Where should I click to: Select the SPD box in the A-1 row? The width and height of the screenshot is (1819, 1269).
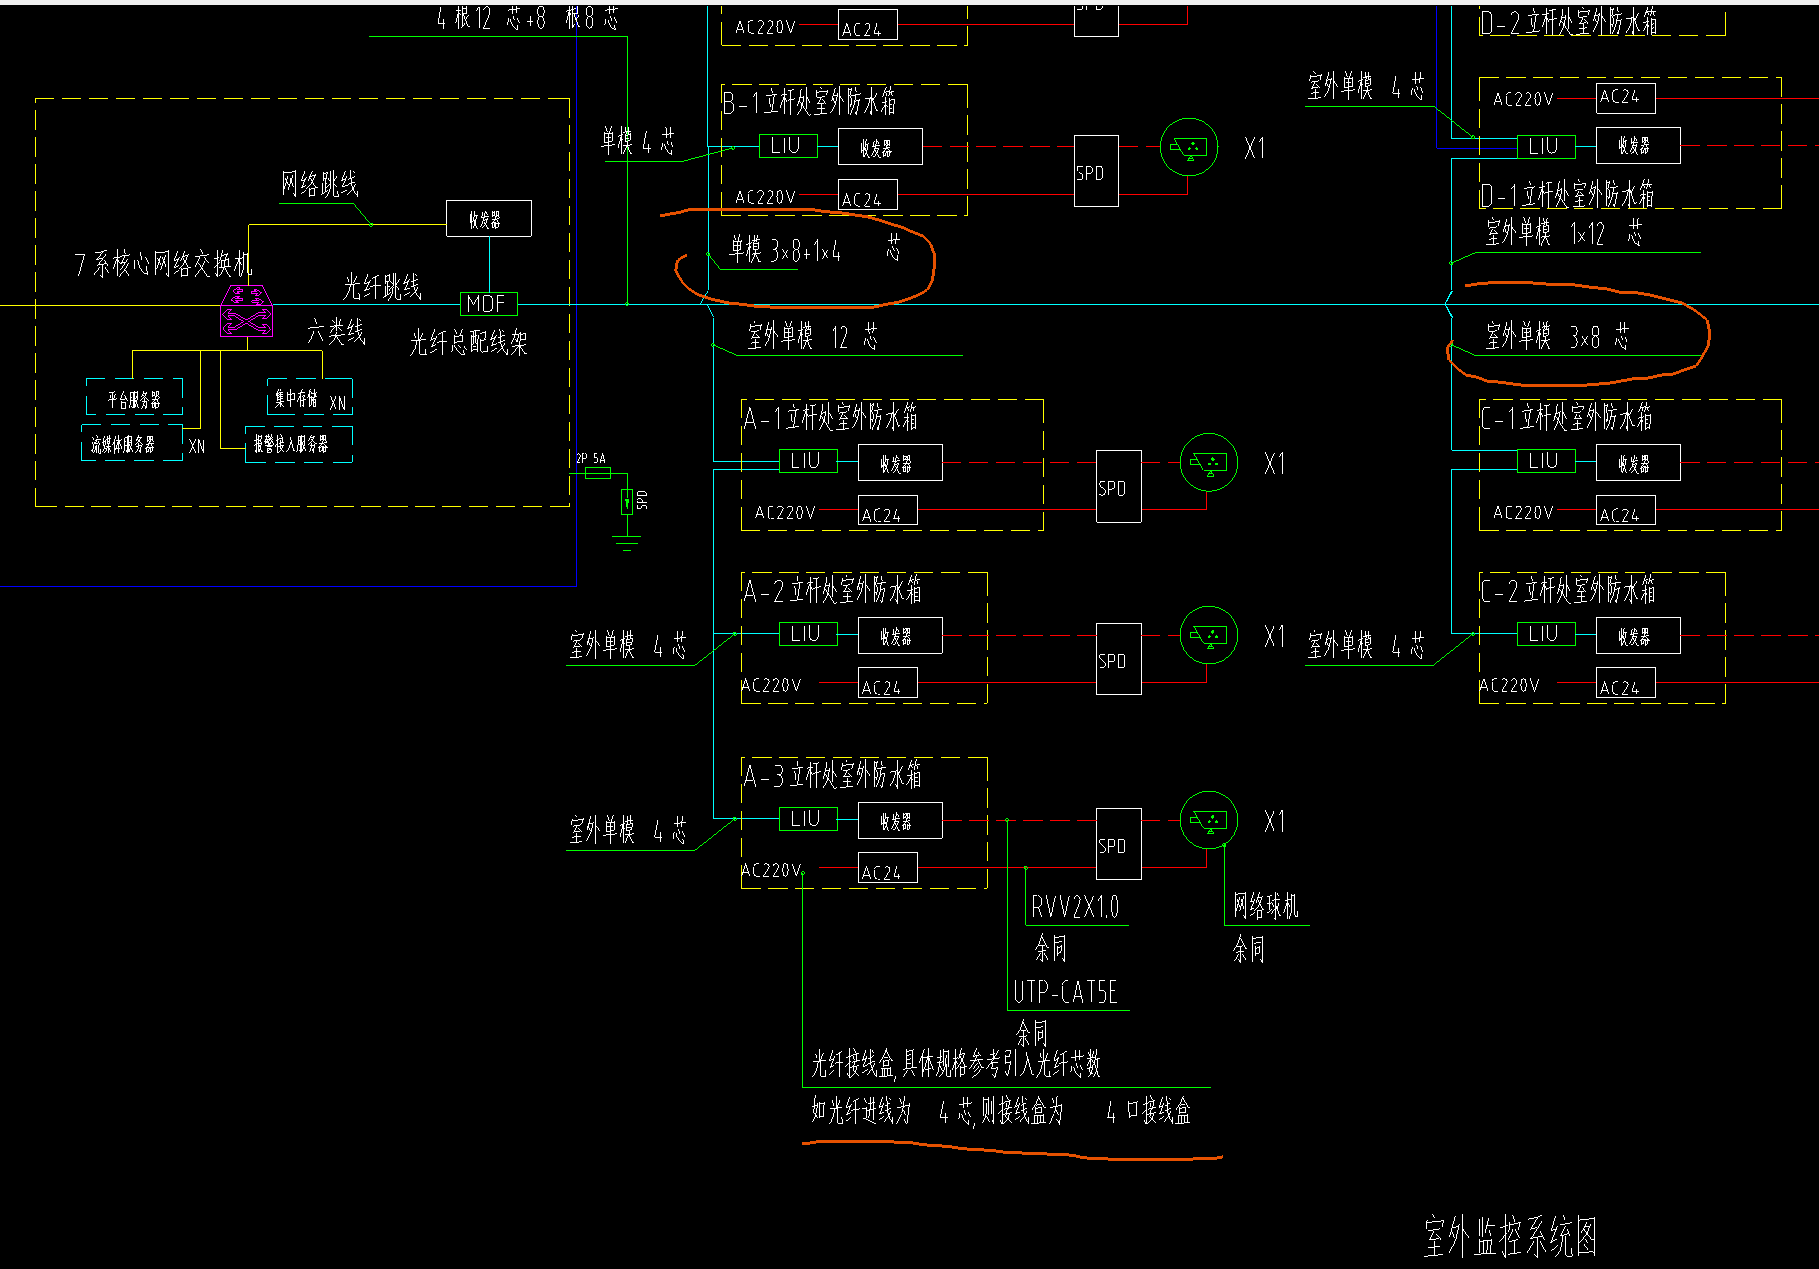(x=1119, y=487)
